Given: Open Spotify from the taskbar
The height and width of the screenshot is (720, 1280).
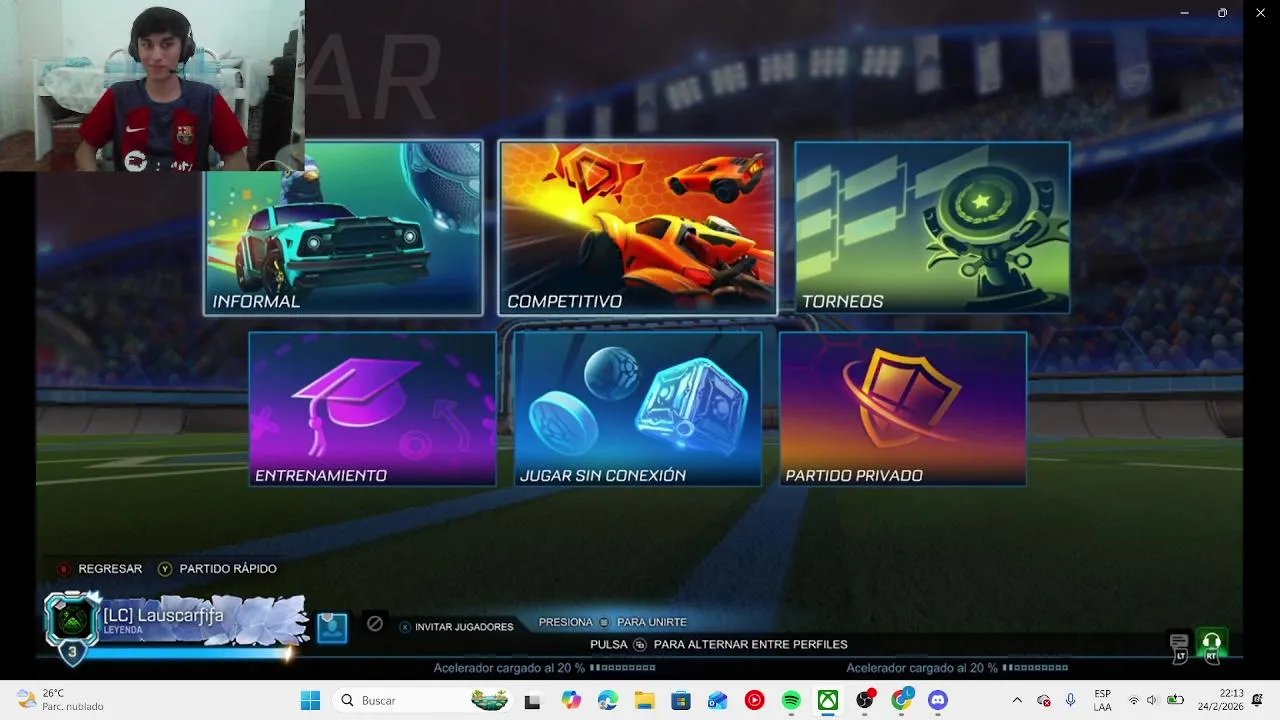Looking at the screenshot, I should tap(791, 700).
